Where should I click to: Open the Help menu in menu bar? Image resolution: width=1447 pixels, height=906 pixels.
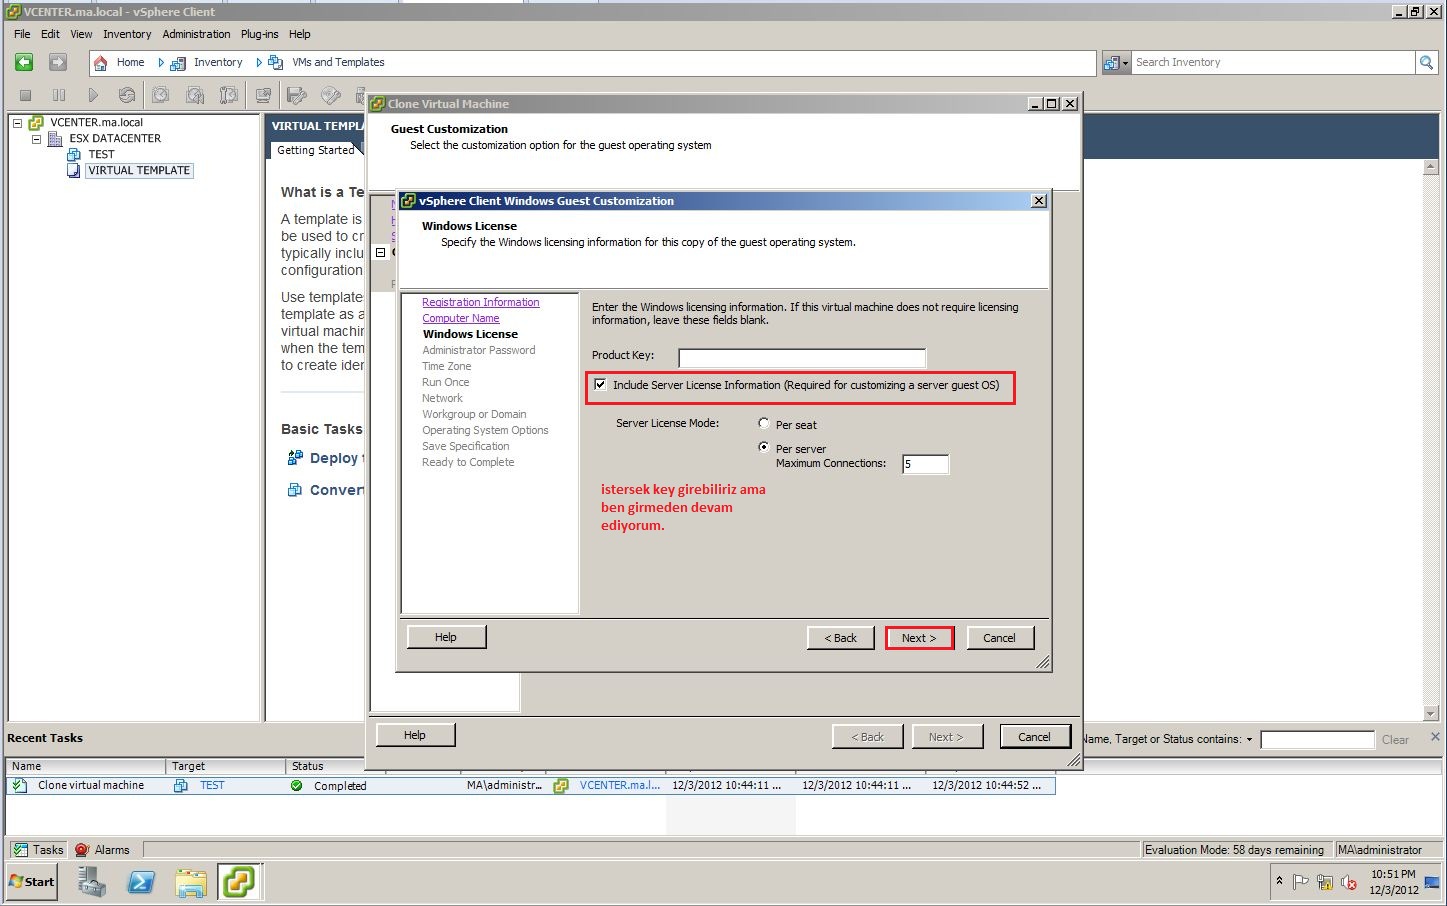coord(299,34)
